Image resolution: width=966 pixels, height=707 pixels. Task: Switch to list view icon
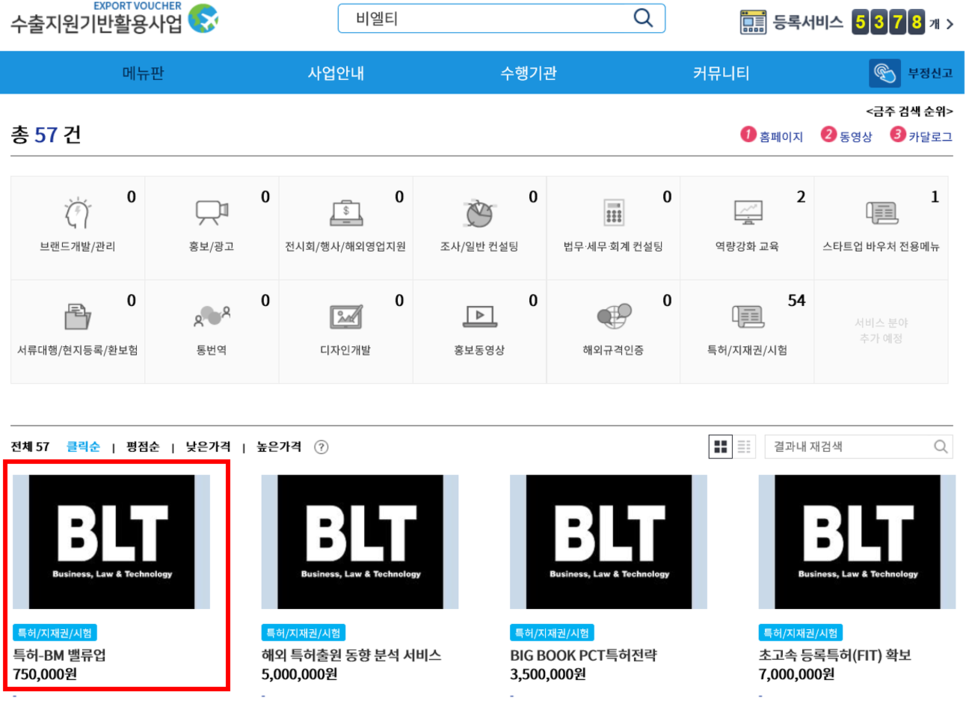pyautogui.click(x=744, y=446)
